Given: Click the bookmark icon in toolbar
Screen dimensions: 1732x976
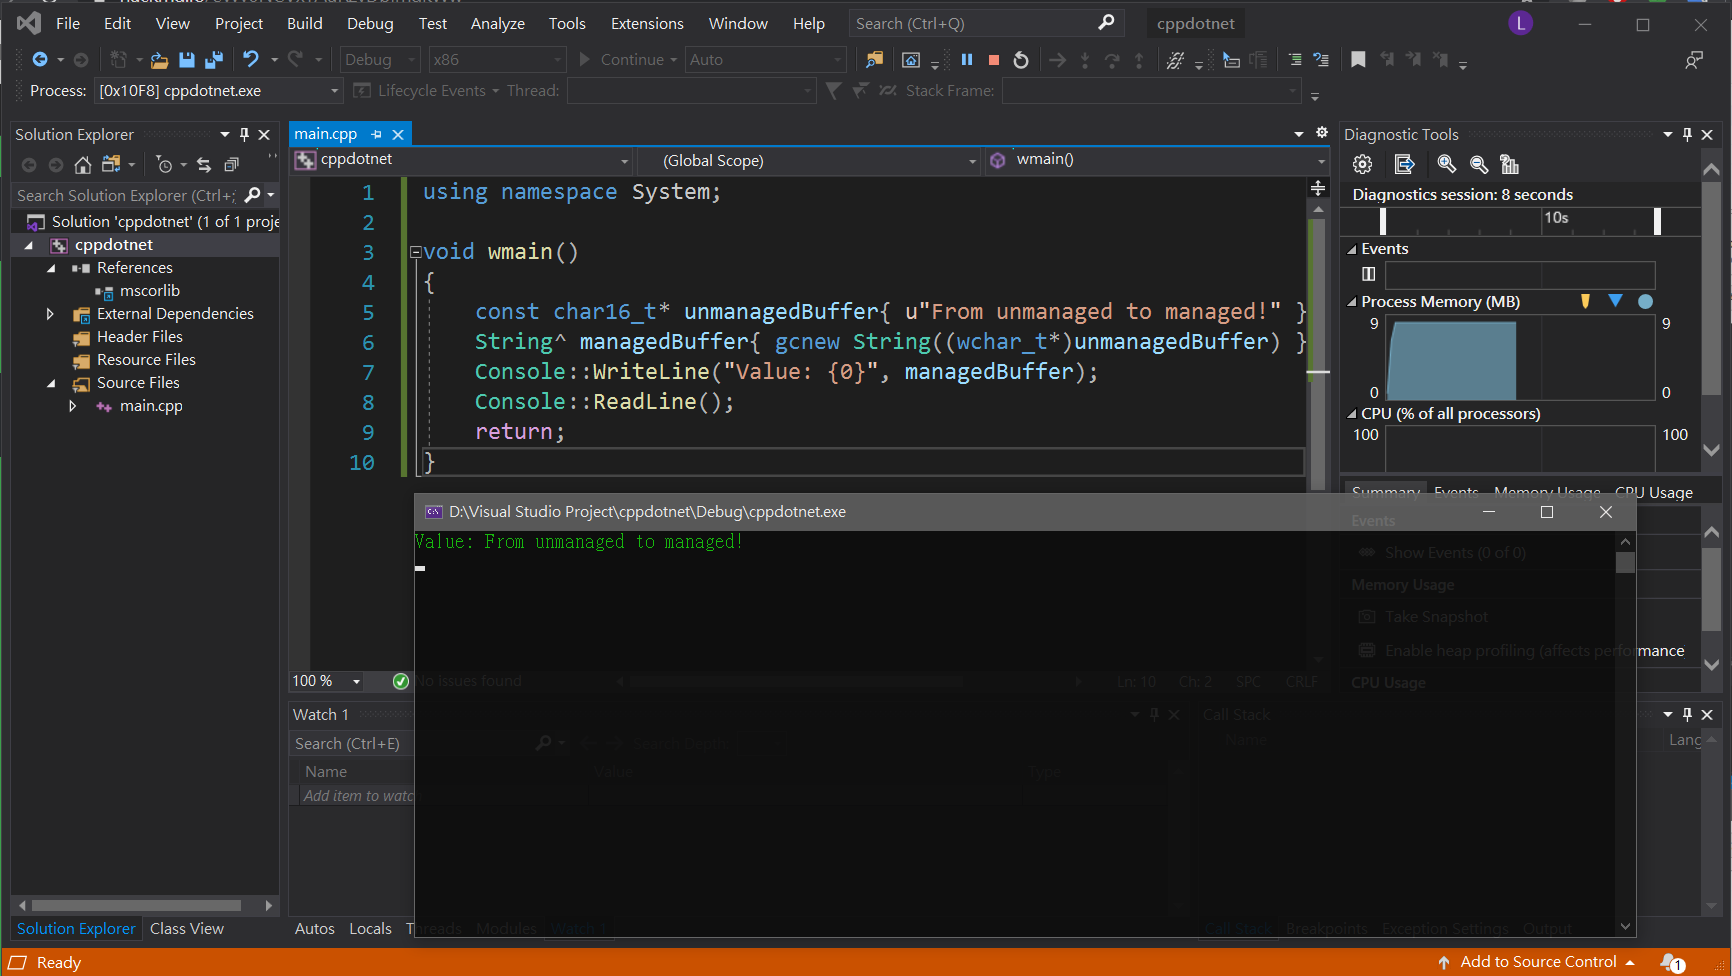Looking at the screenshot, I should coord(1358,60).
